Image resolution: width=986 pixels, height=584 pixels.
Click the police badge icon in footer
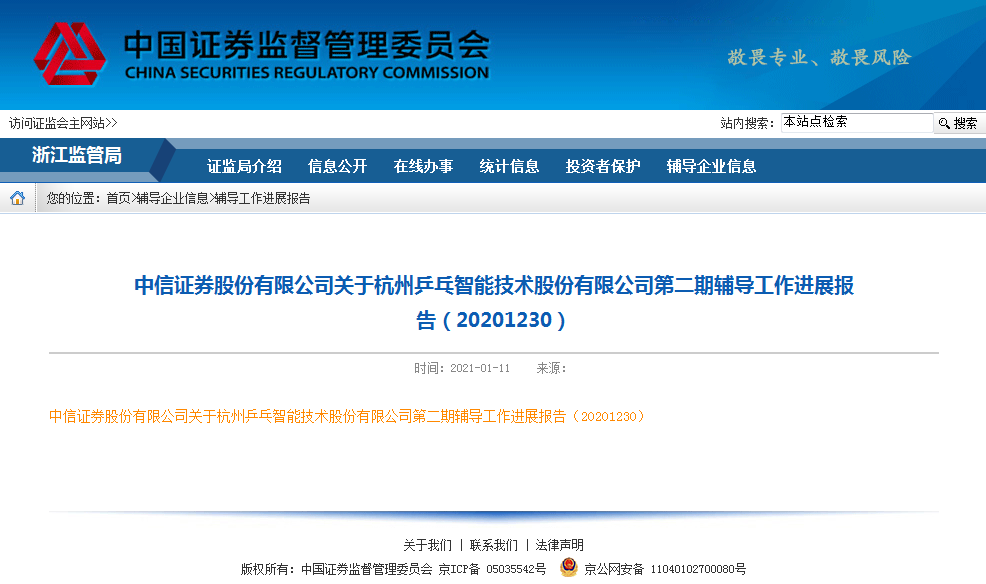[568, 567]
